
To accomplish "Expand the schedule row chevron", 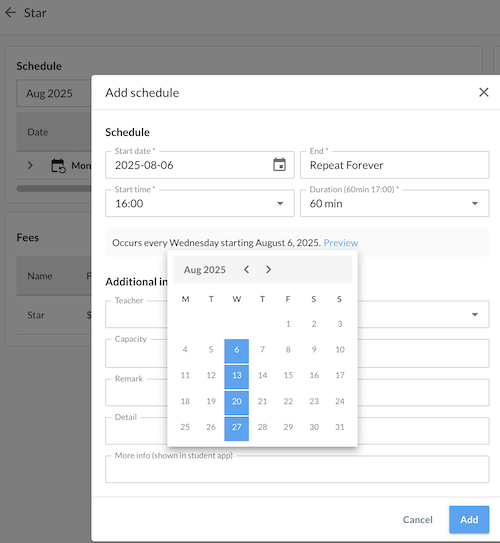I will (30, 165).
